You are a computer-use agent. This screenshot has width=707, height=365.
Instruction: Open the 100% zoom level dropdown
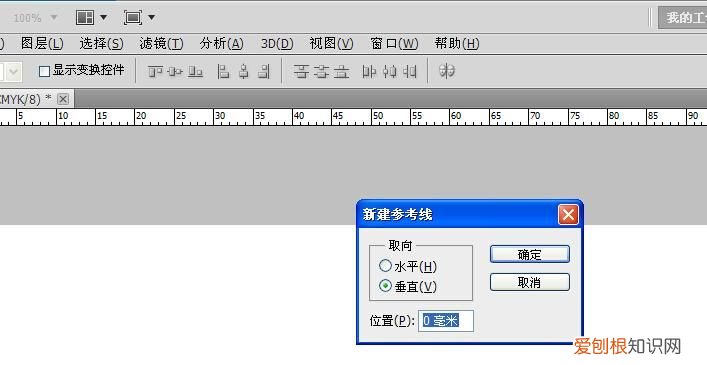54,18
